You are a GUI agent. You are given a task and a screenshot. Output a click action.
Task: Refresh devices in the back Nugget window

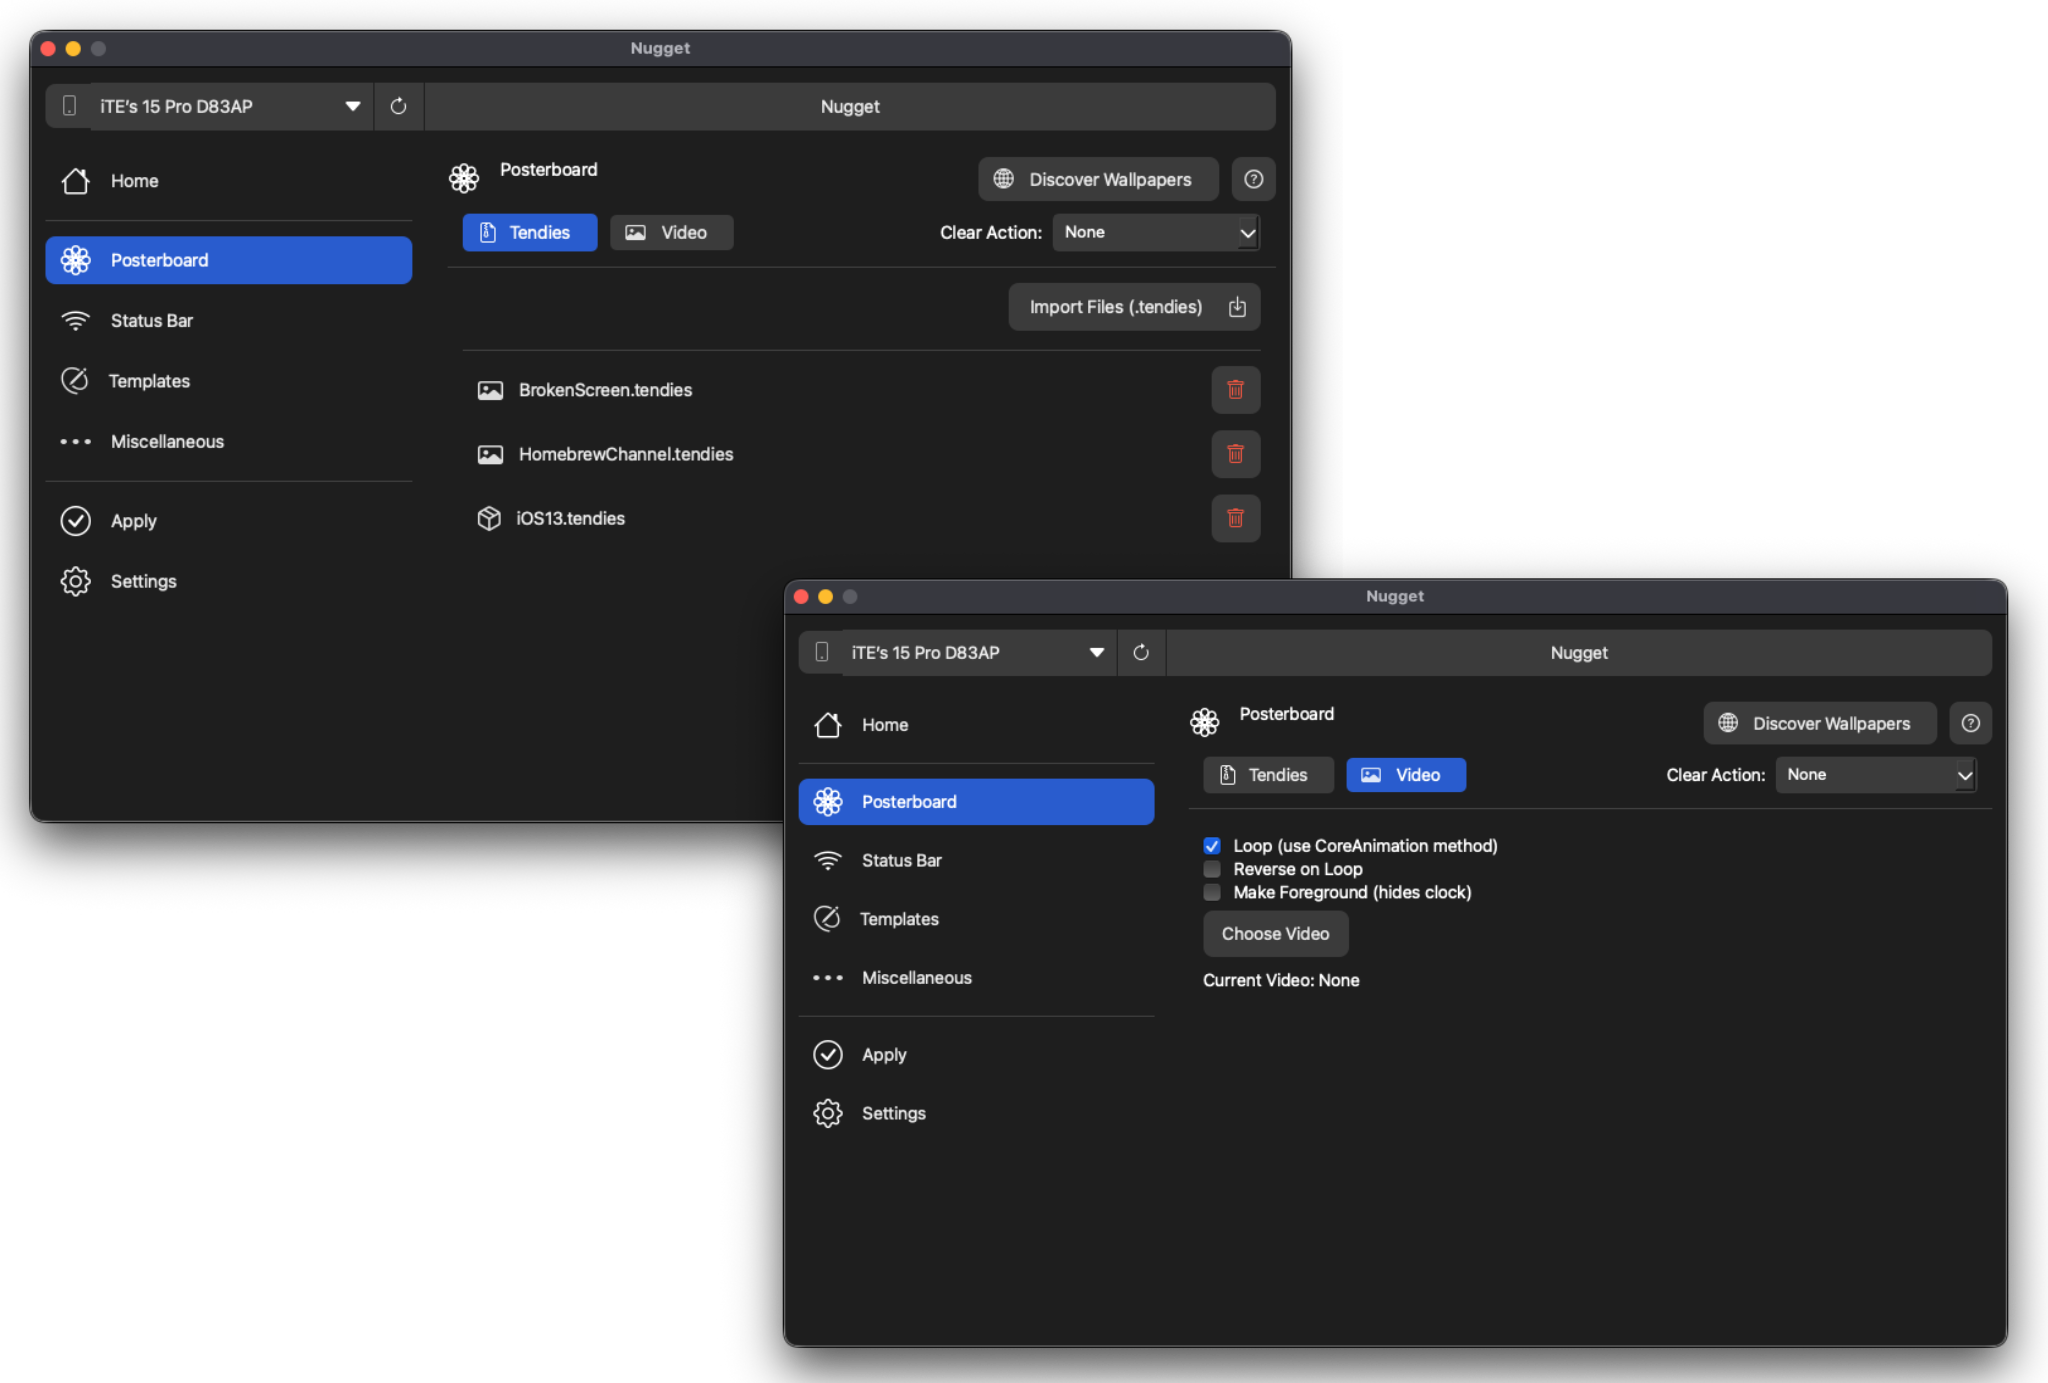coord(398,106)
